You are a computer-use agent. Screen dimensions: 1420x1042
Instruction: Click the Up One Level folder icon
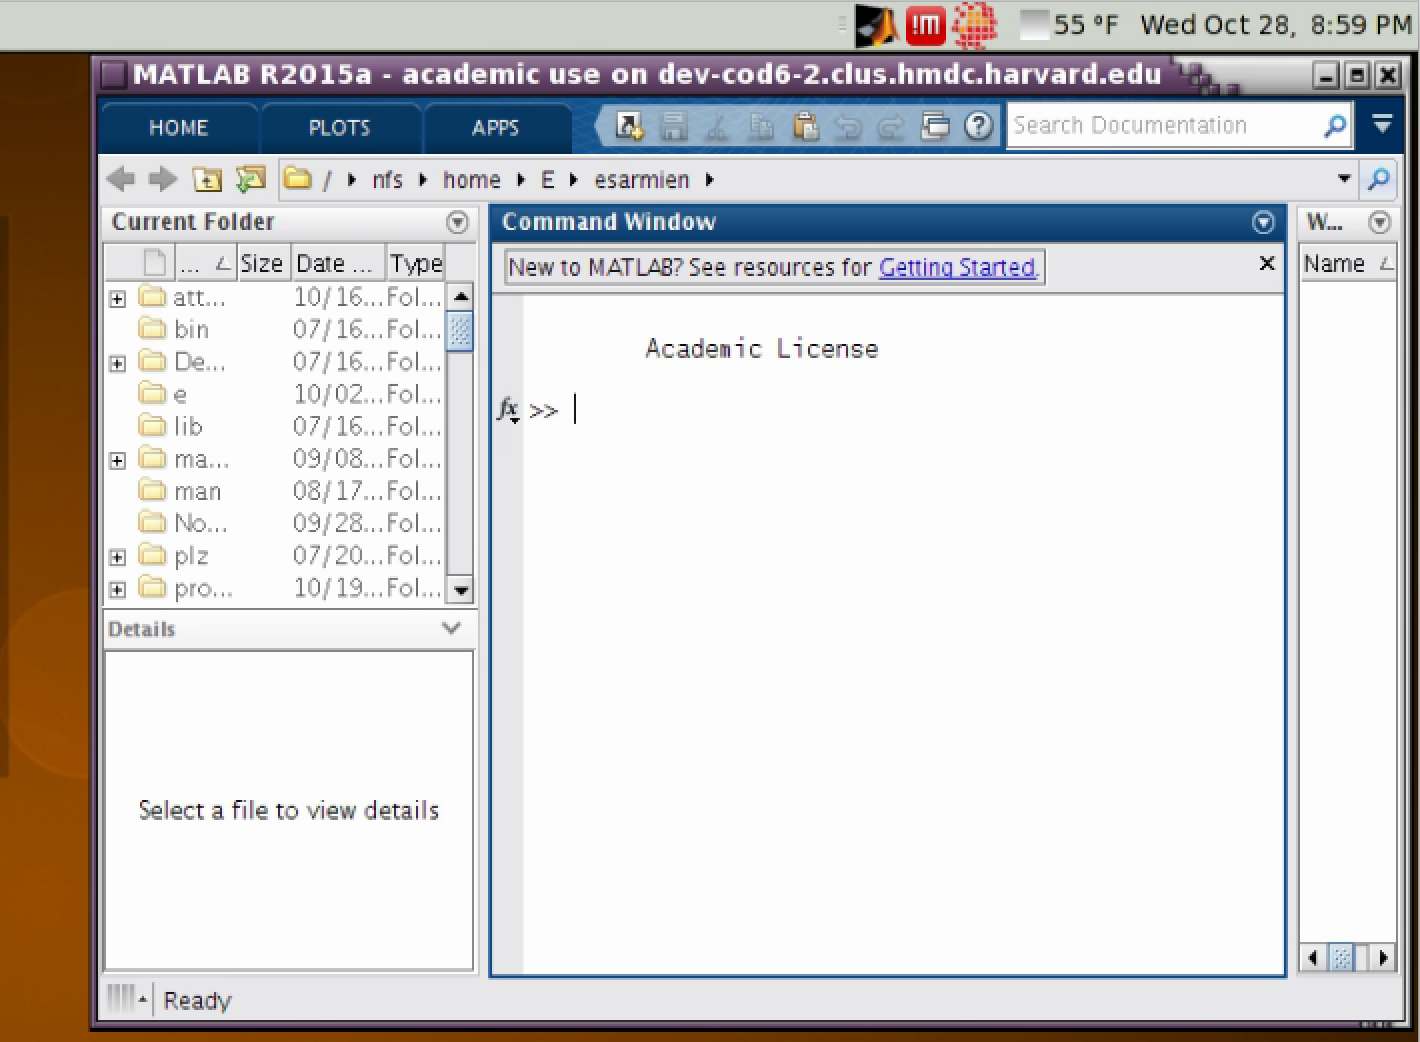pyautogui.click(x=206, y=179)
